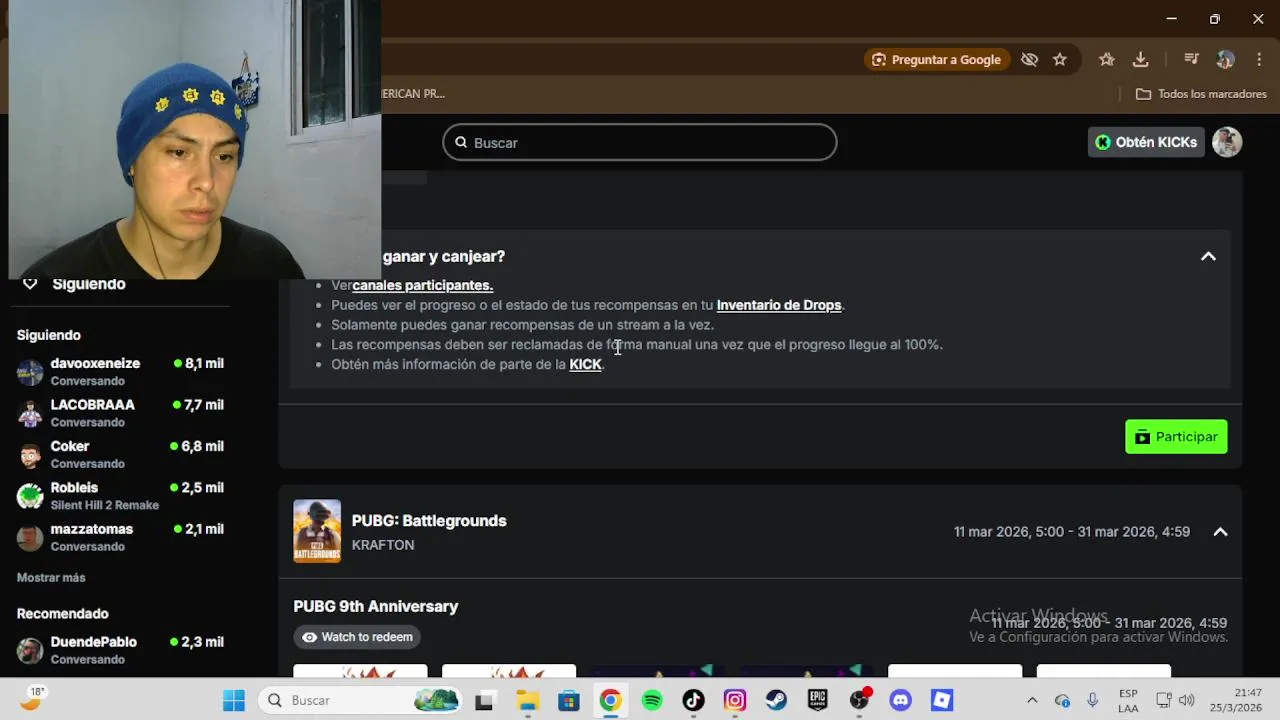The image size is (1280, 720).
Task: Click the green Participar button
Action: coord(1176,437)
